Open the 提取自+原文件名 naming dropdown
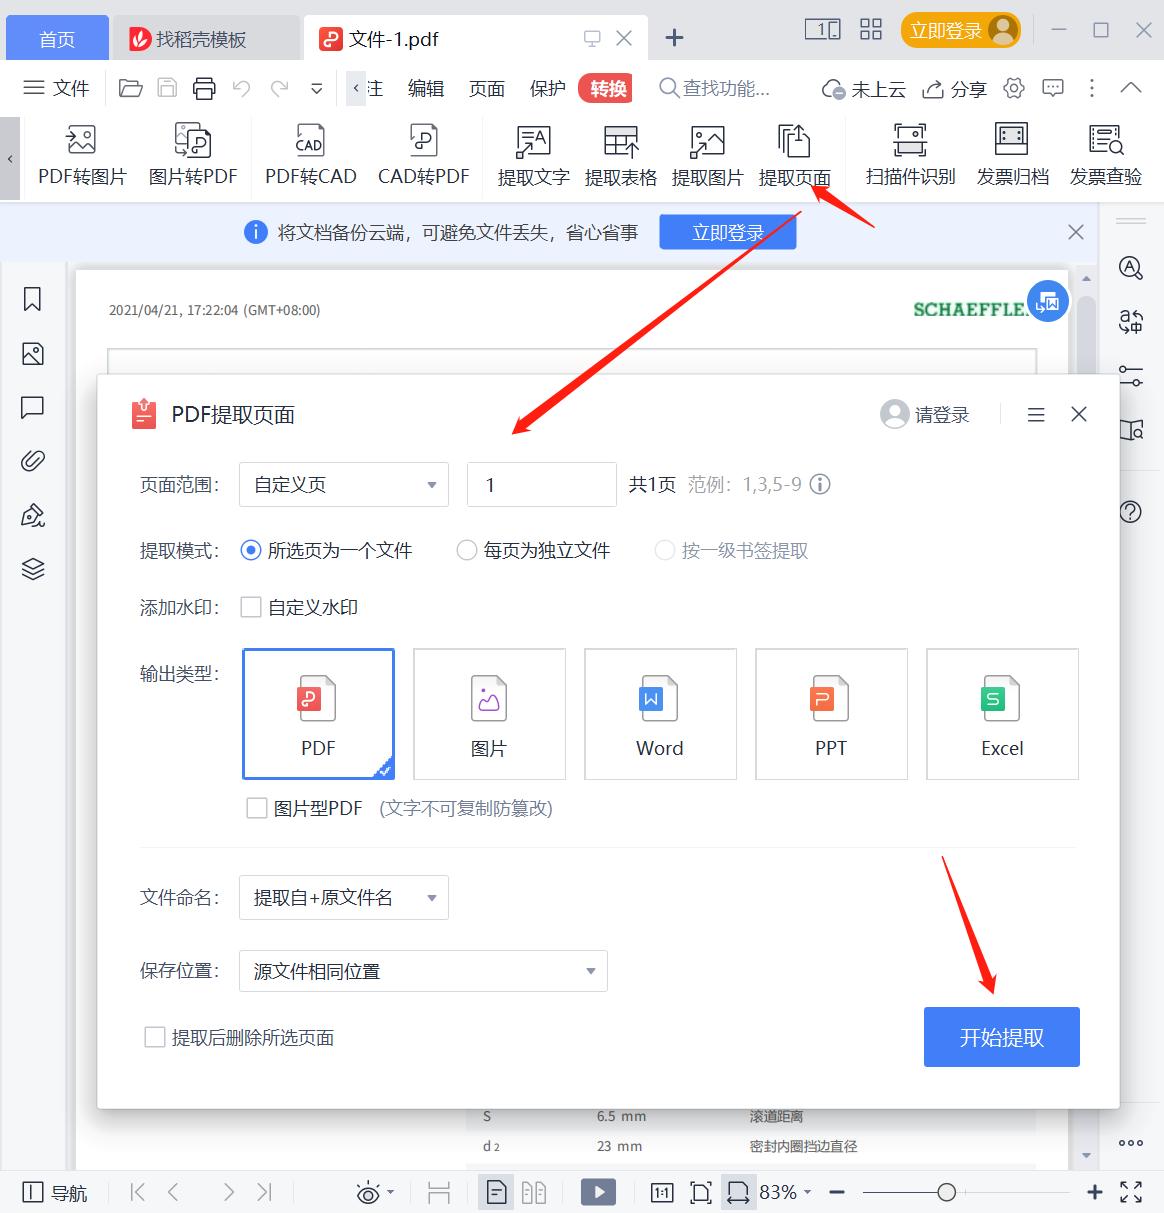Image resolution: width=1164 pixels, height=1213 pixels. pyautogui.click(x=343, y=897)
